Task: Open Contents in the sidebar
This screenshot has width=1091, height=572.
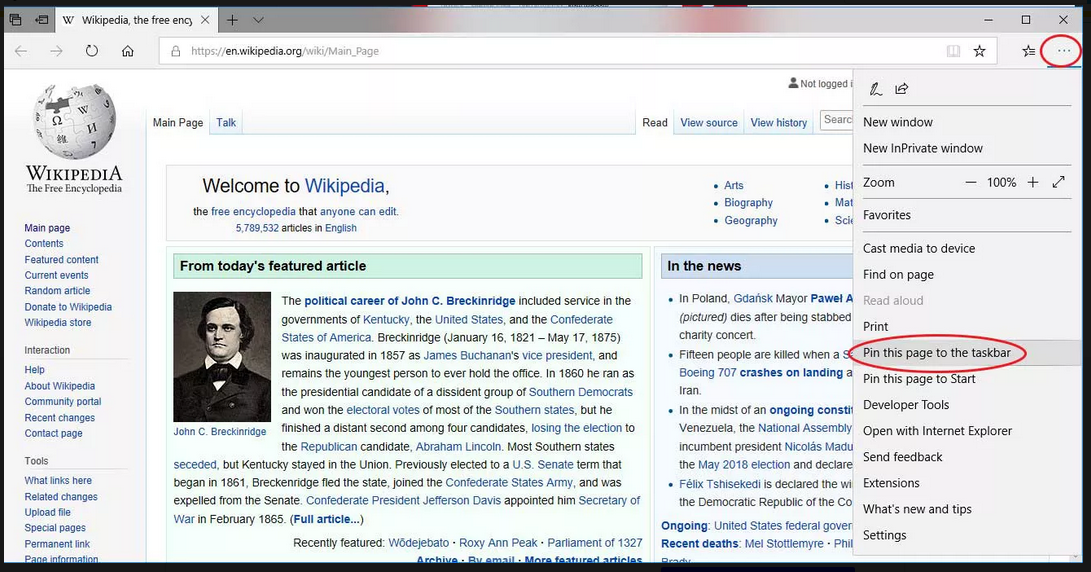Action: [44, 244]
